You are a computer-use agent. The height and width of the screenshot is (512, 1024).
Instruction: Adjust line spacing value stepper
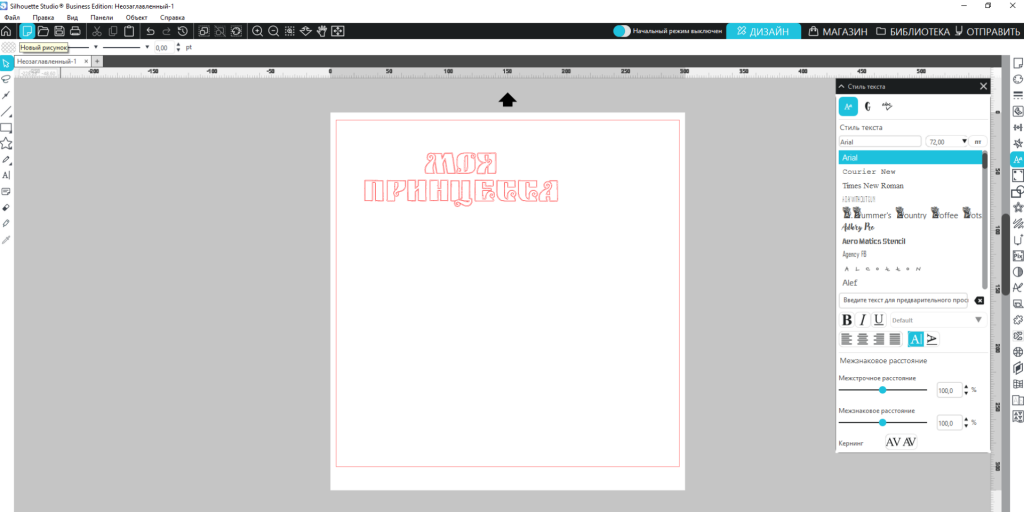click(965, 390)
